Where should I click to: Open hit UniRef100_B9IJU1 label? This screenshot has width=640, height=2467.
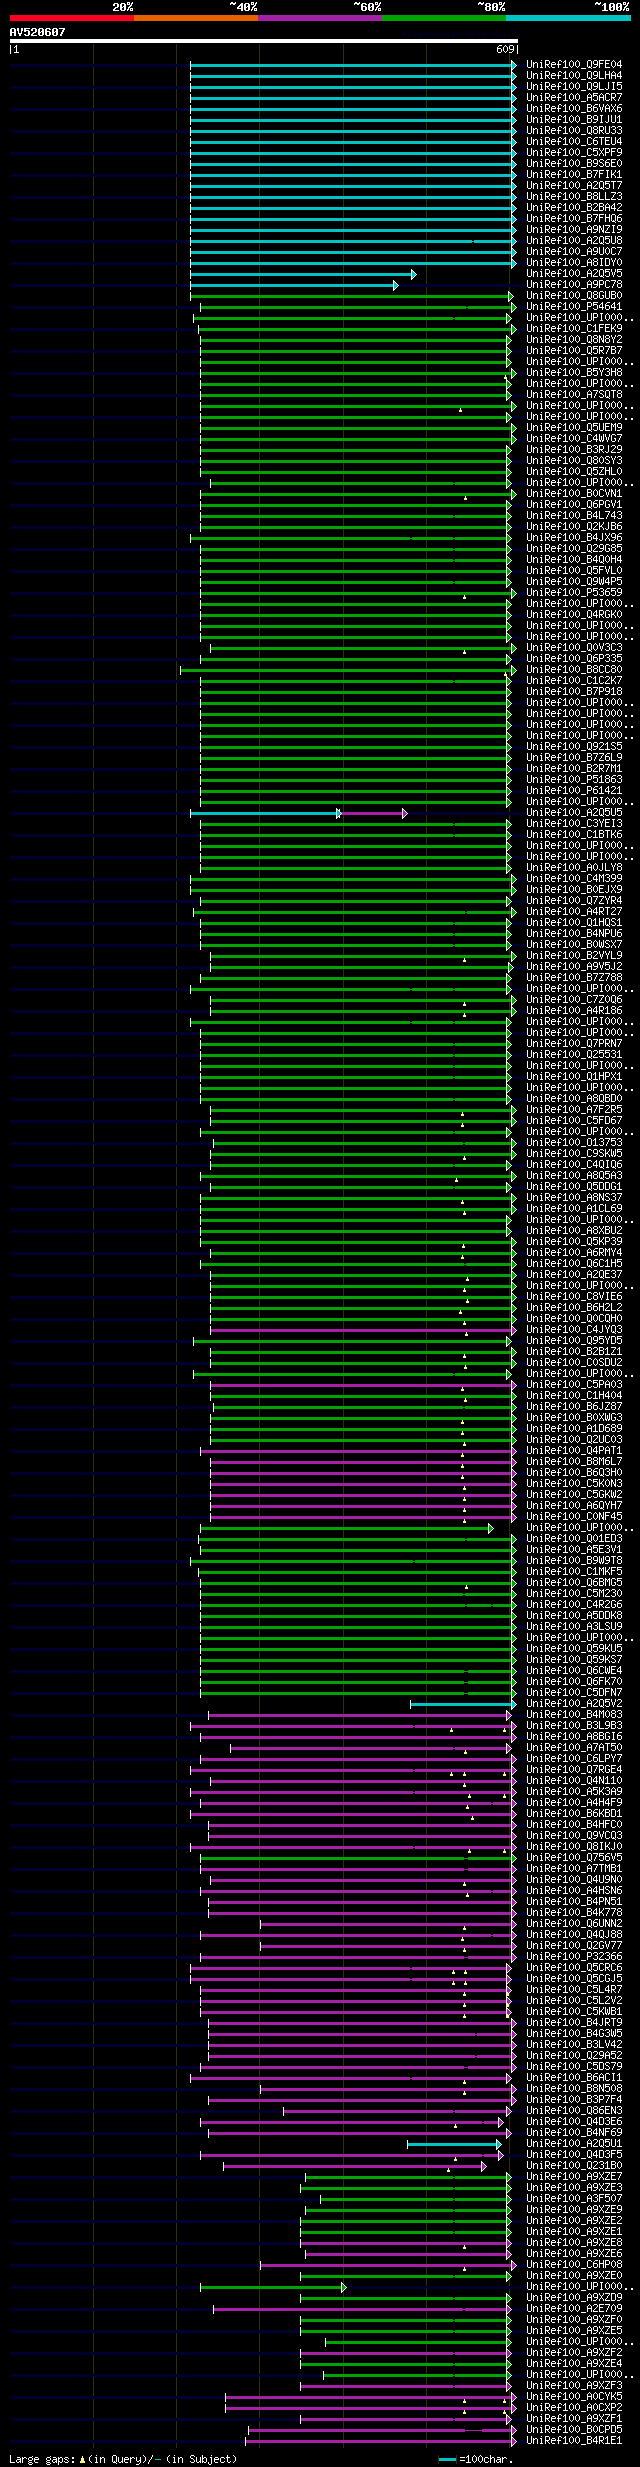574,120
